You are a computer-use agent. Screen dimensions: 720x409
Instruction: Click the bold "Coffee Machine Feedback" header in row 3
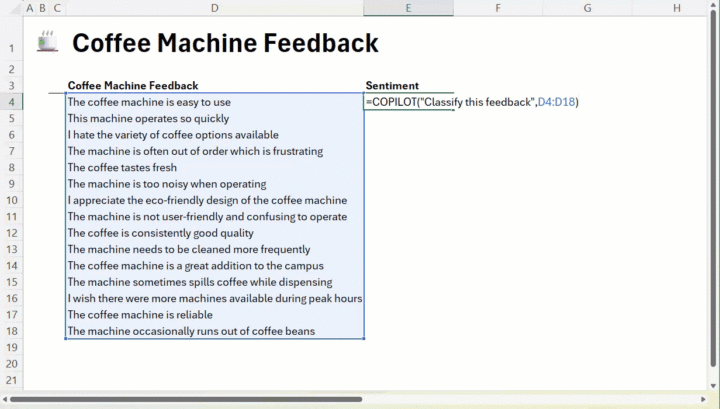pyautogui.click(x=132, y=86)
